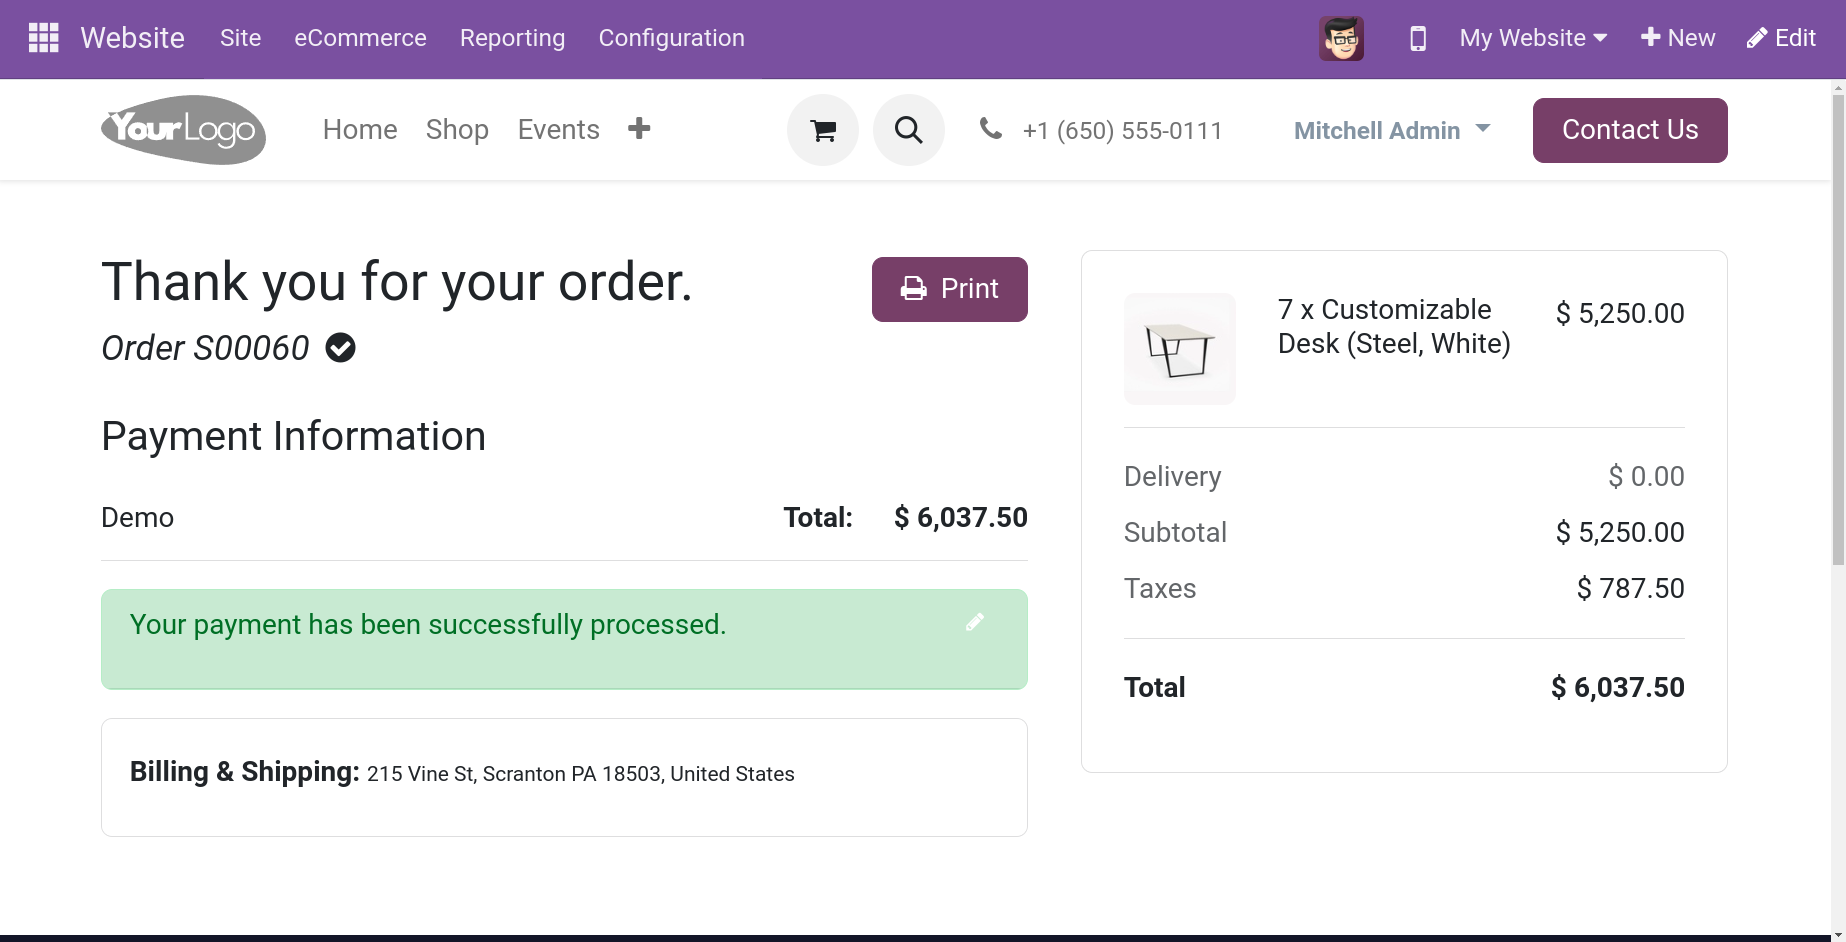The height and width of the screenshot is (942, 1846).
Task: Open the apps grid menu
Action: tap(43, 37)
